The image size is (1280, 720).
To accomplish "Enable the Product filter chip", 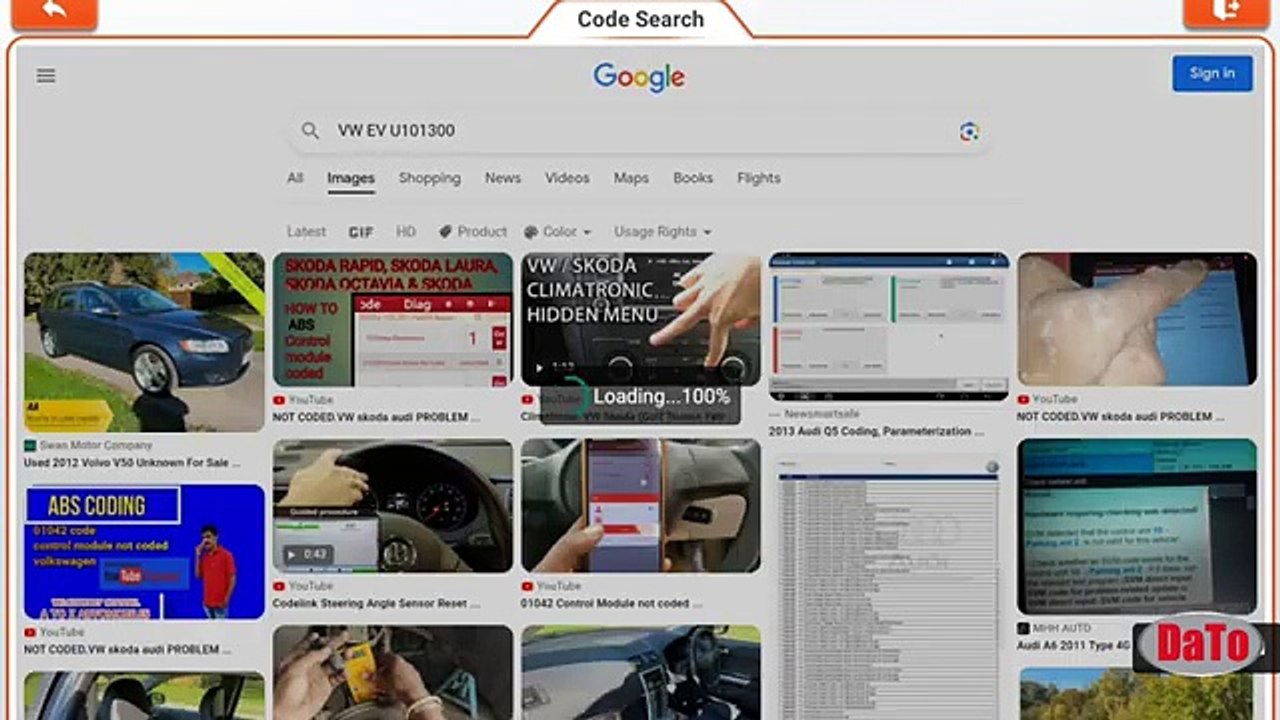I will (x=473, y=232).
